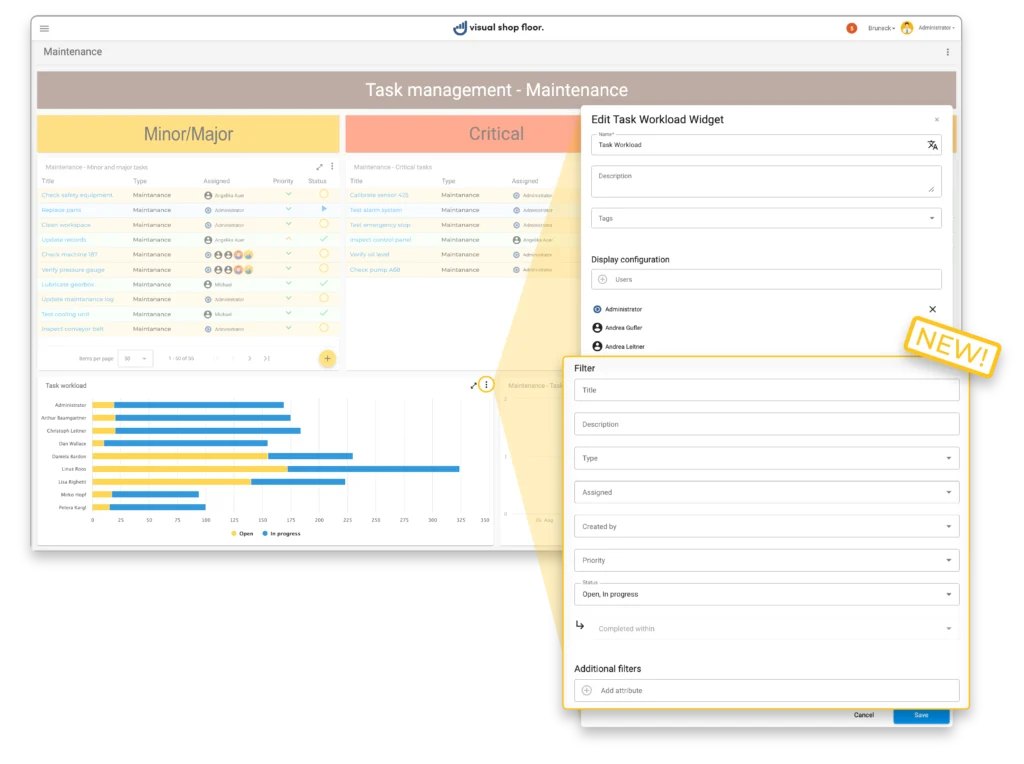1024x764 pixels.
Task: Expand the Type filter dropdown
Action: pyautogui.click(x=766, y=458)
